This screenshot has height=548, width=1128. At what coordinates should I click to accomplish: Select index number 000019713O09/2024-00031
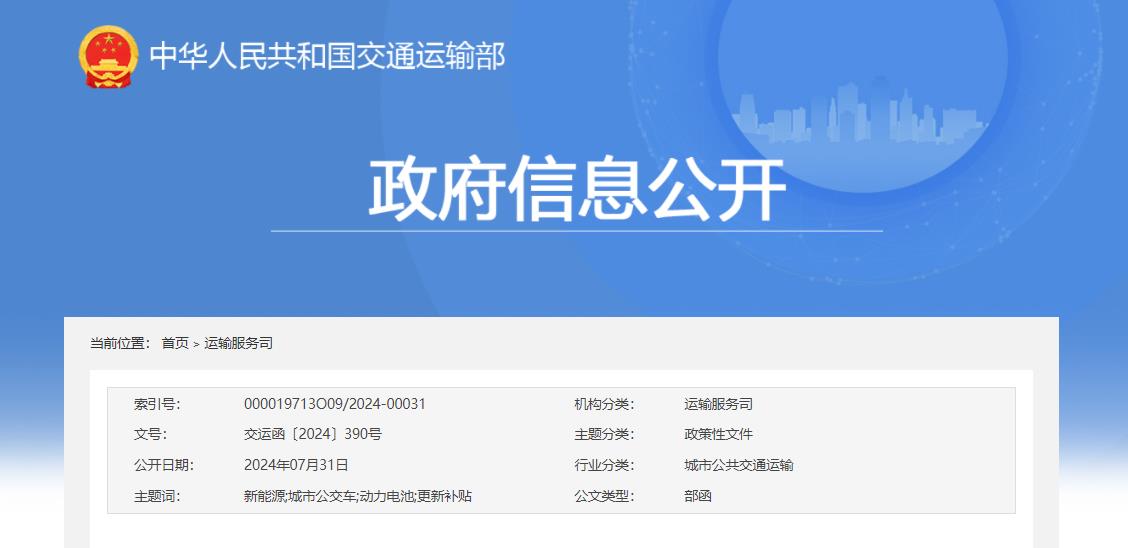(335, 404)
